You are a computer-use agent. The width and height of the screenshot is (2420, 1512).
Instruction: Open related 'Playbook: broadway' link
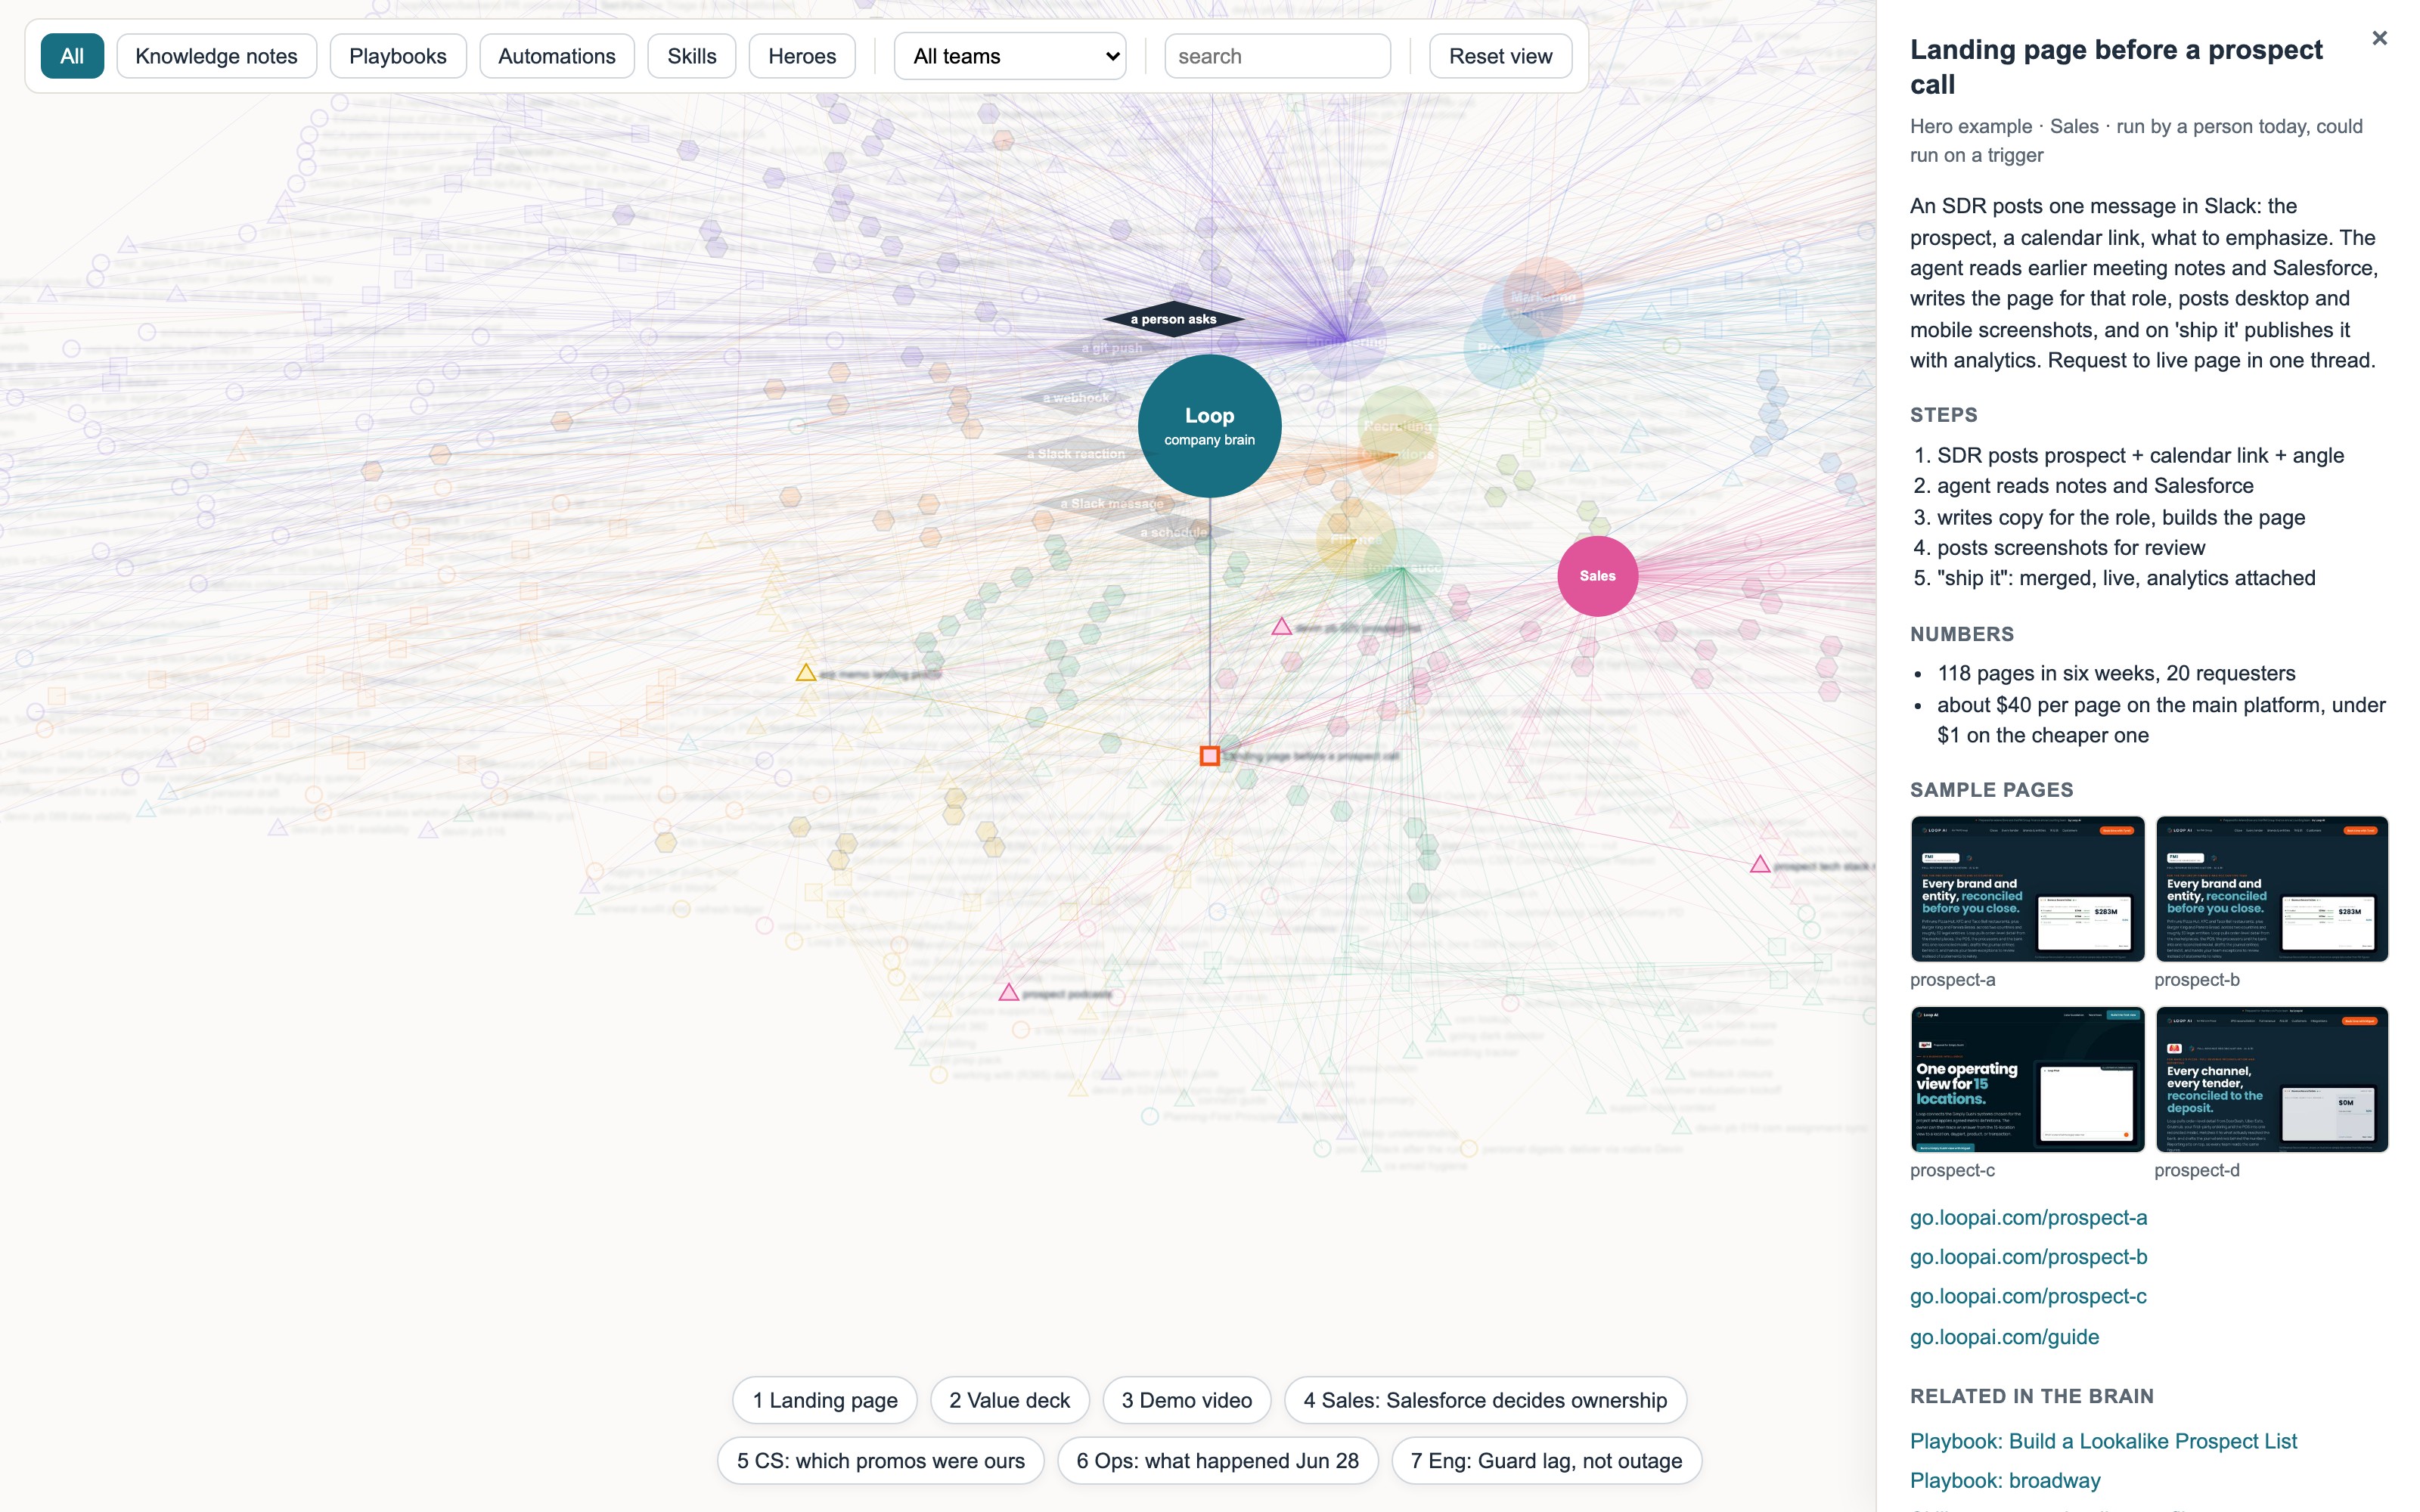point(2004,1481)
